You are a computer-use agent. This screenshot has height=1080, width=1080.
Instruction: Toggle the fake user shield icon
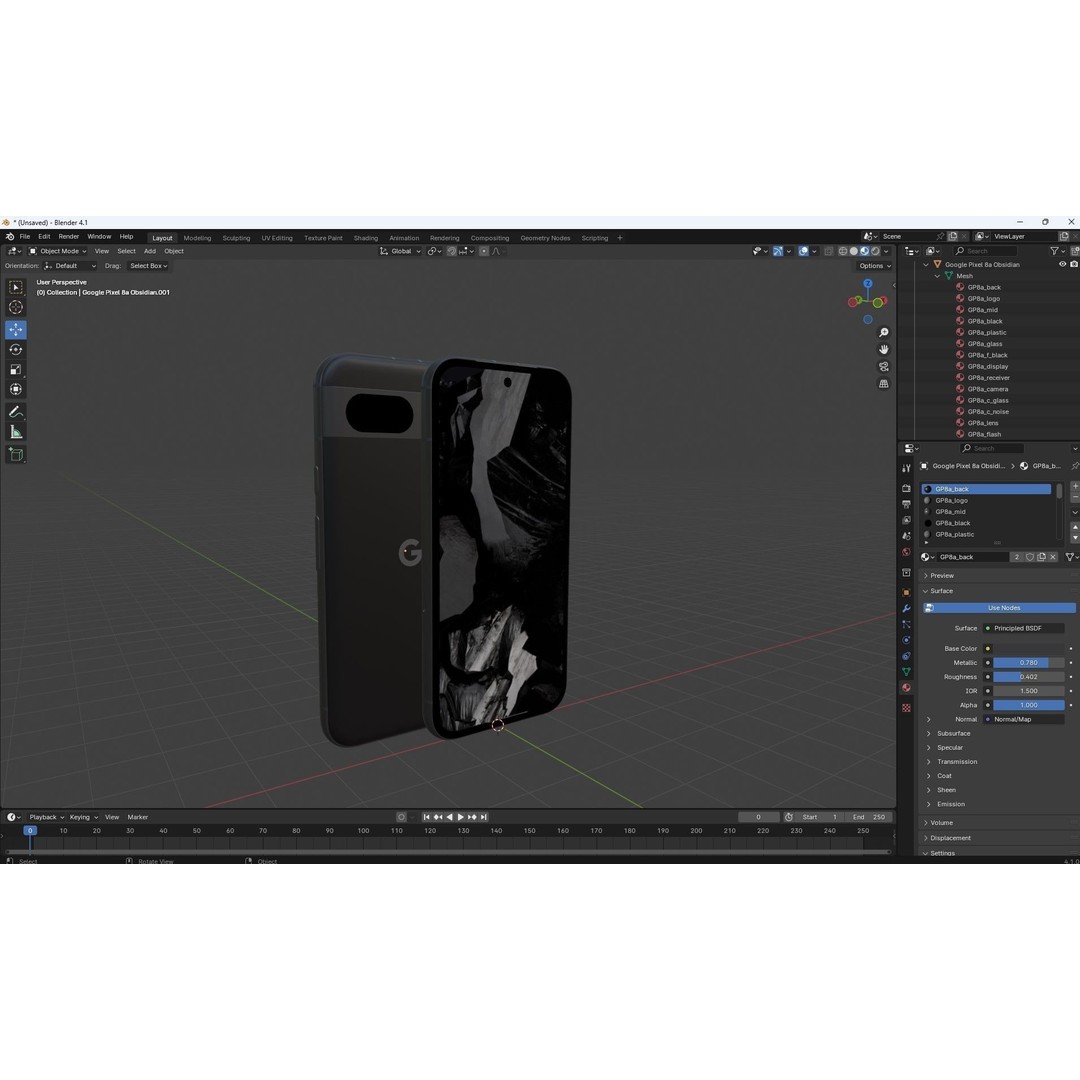tap(1030, 557)
